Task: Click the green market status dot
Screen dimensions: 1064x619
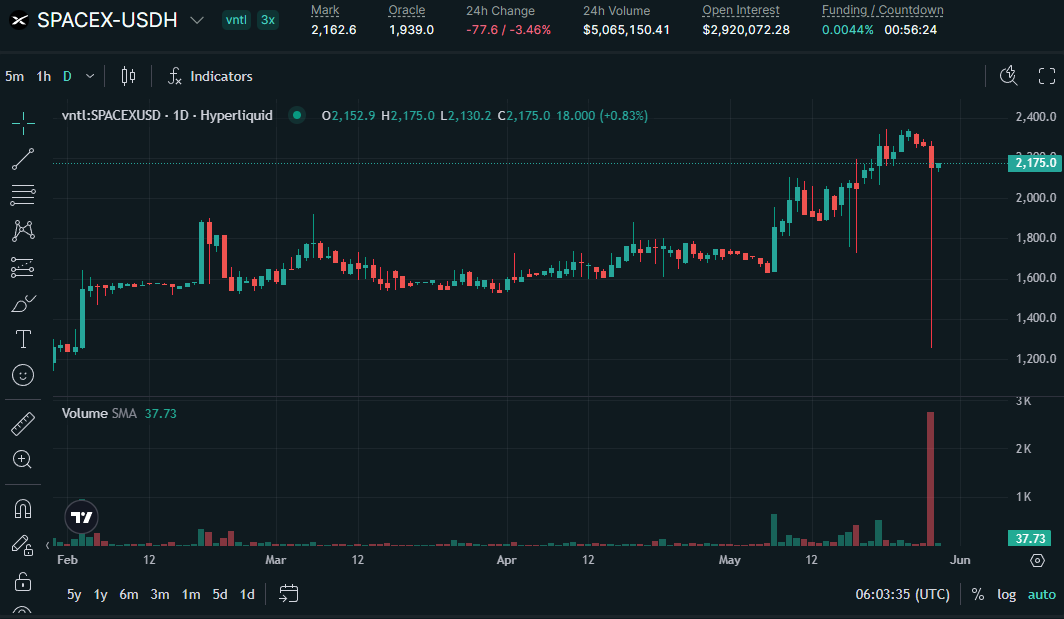Action: (297, 115)
